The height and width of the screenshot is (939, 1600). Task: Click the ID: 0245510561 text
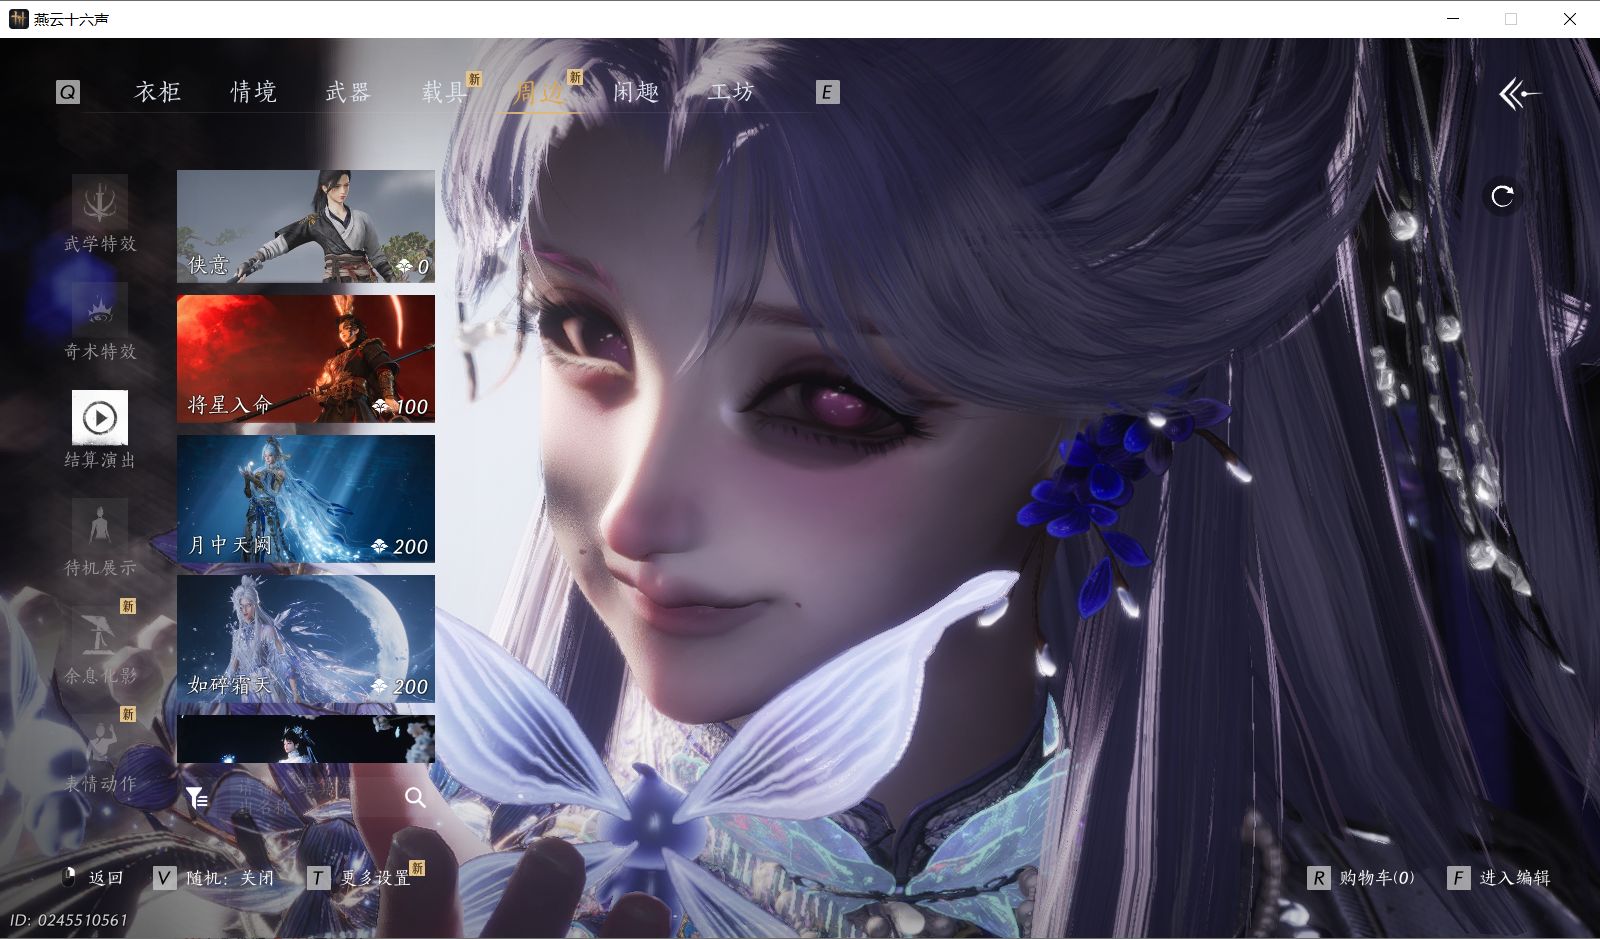click(x=69, y=920)
